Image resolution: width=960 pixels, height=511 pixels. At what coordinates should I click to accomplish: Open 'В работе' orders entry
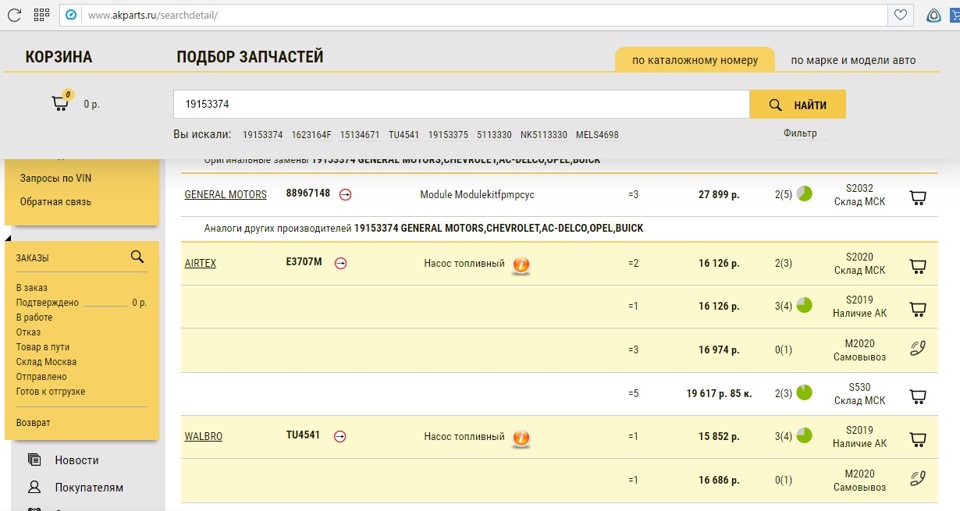(x=34, y=317)
